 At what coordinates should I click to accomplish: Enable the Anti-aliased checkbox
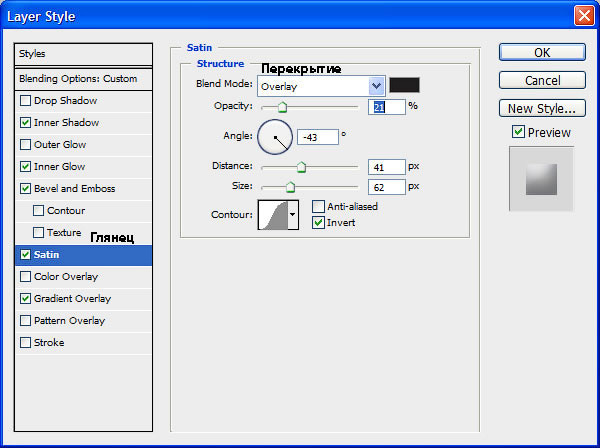click(318, 206)
